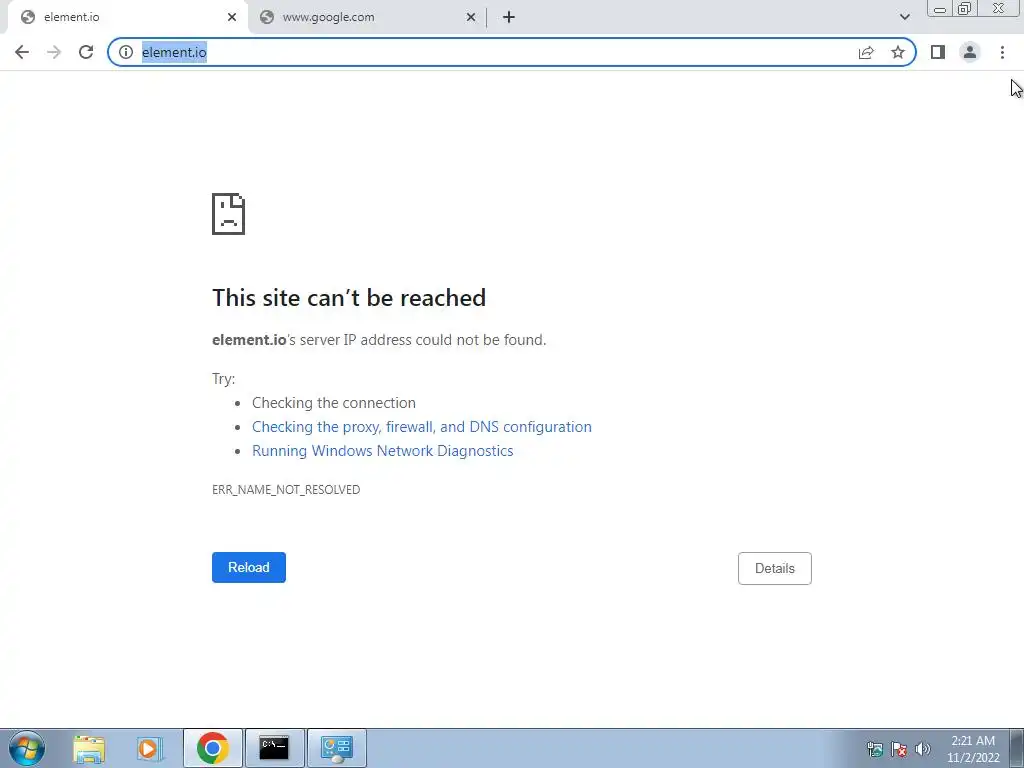Open Windows Explorer from taskbar
Image resolution: width=1024 pixels, height=768 pixels.
(89, 748)
